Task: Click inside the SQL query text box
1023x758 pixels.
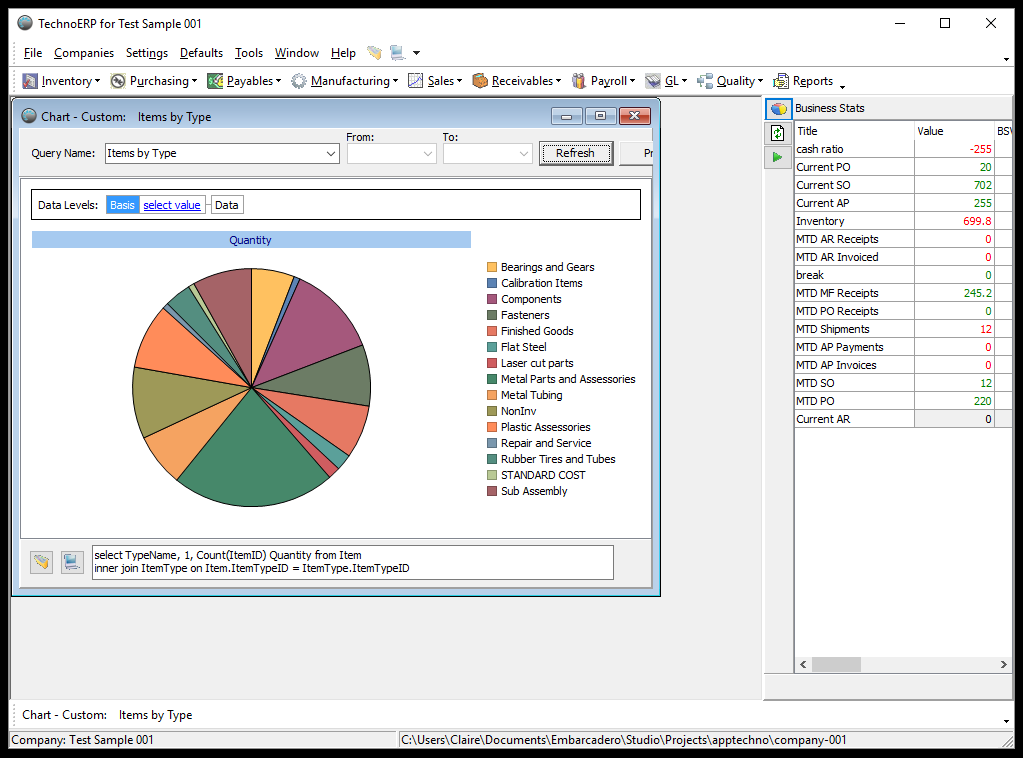Action: click(352, 562)
